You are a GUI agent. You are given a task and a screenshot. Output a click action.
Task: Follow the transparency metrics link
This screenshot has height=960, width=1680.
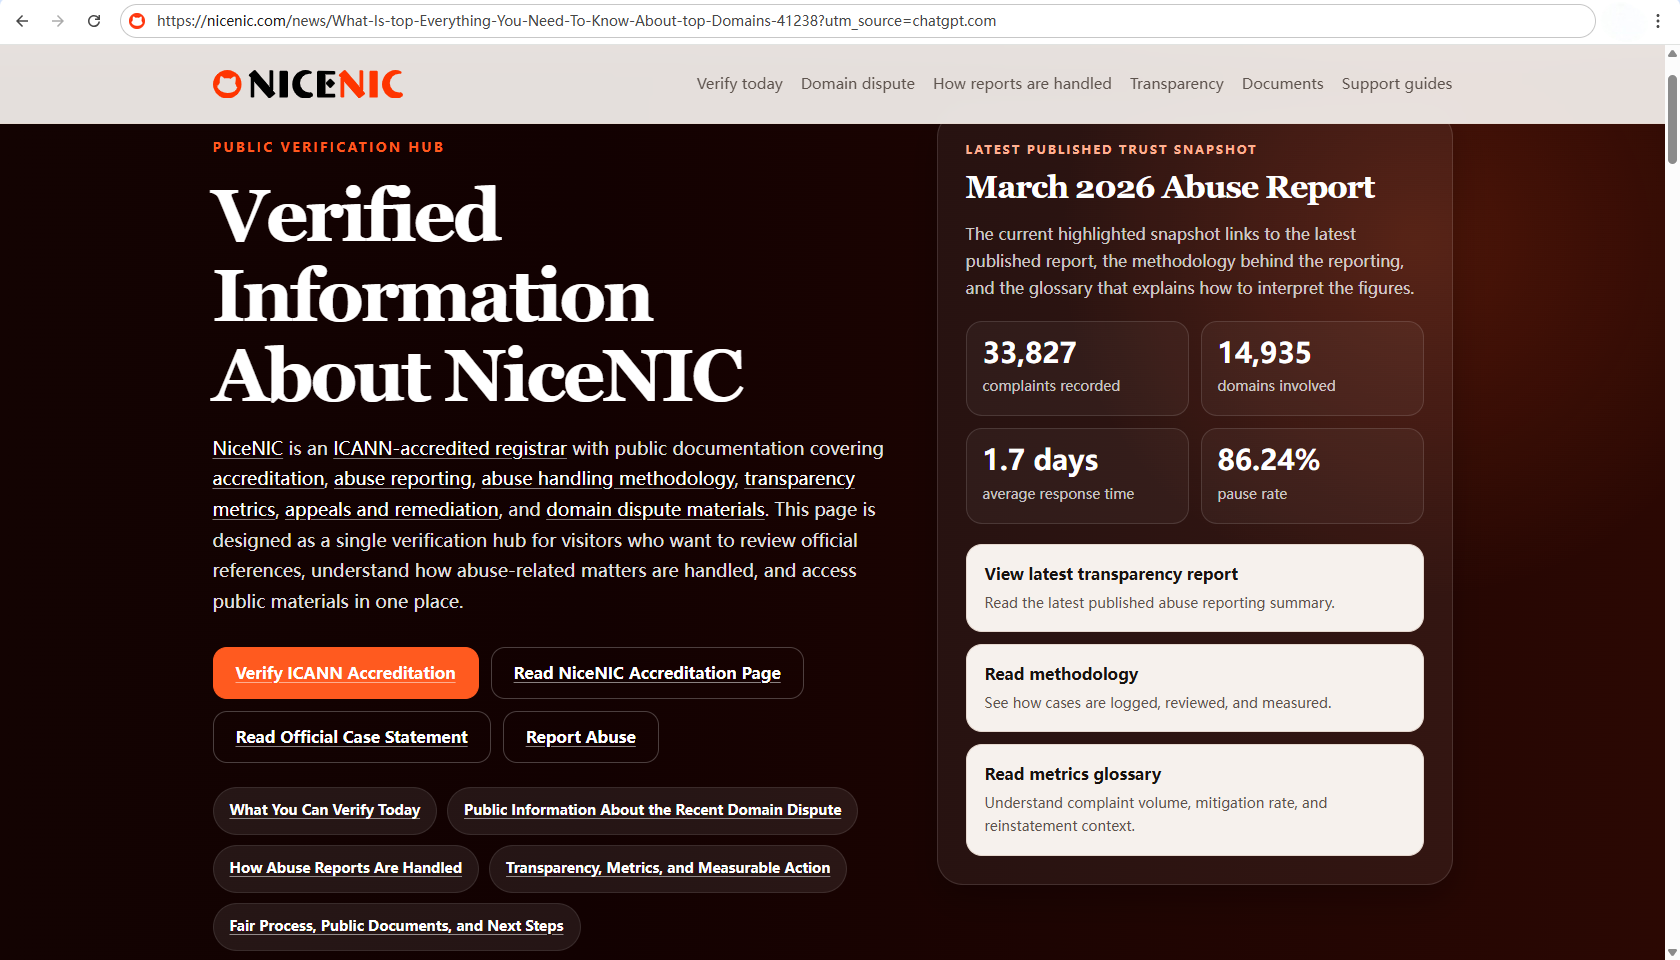click(x=799, y=479)
